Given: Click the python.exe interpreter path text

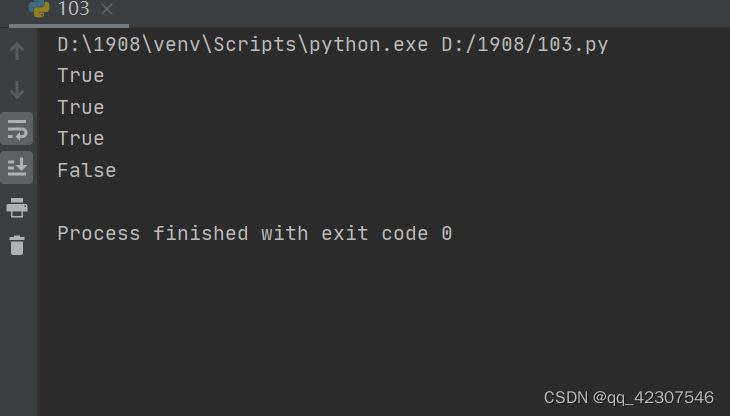Looking at the screenshot, I should [243, 45].
